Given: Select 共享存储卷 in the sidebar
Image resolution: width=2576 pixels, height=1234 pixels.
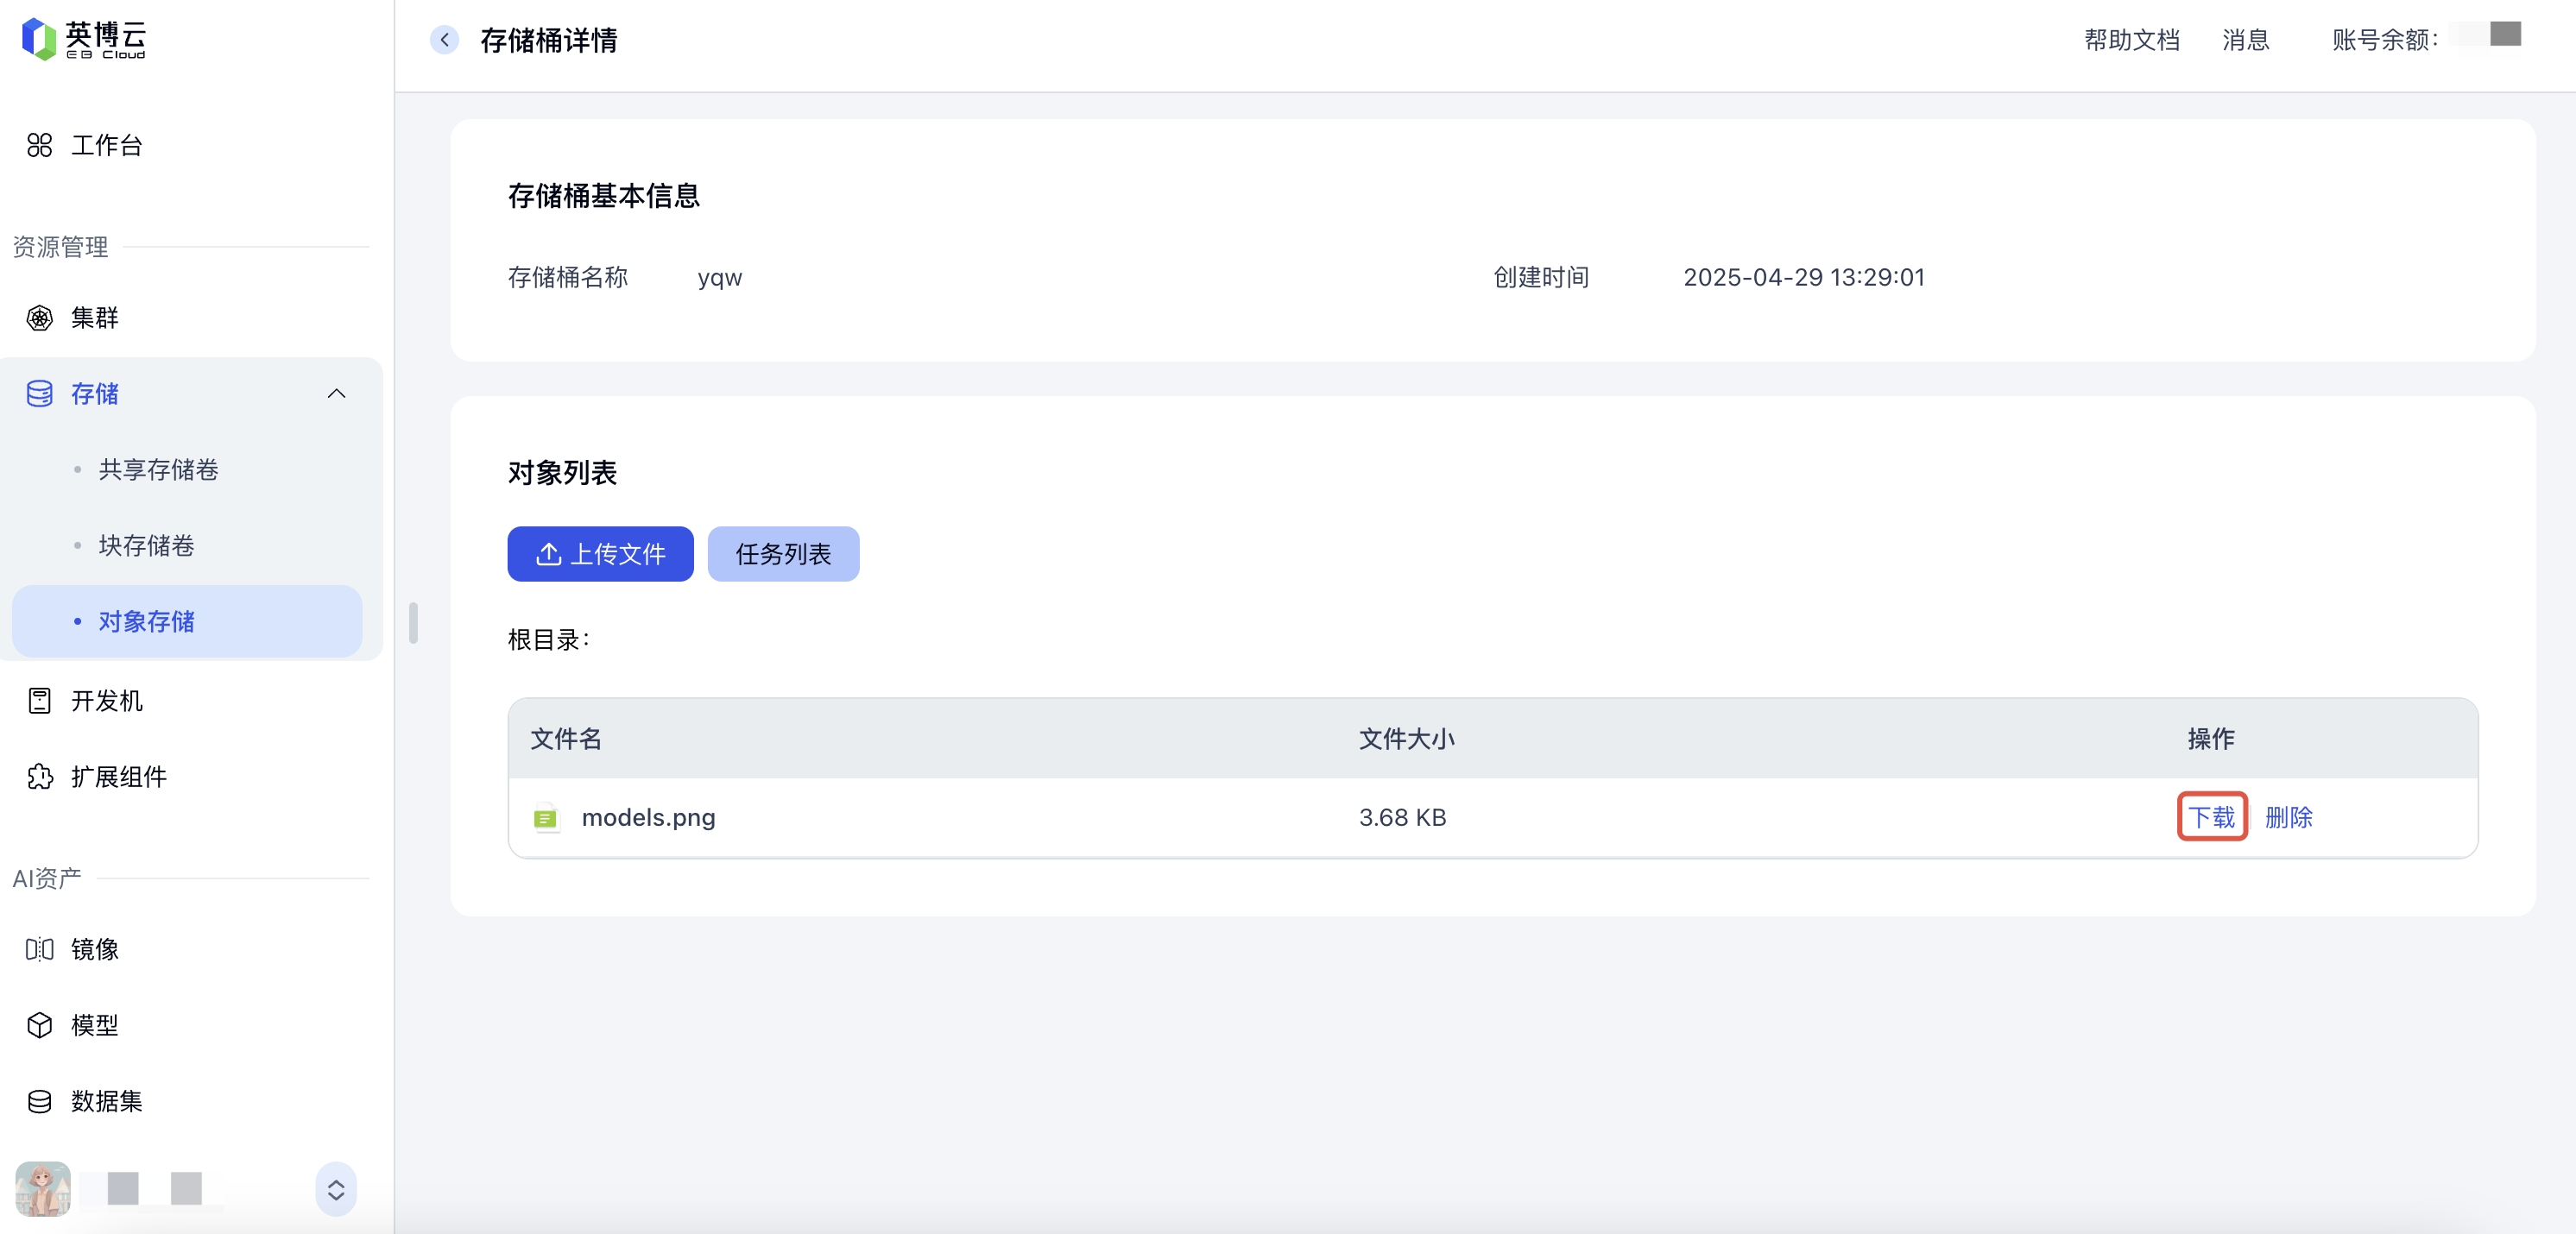Looking at the screenshot, I should 158,470.
